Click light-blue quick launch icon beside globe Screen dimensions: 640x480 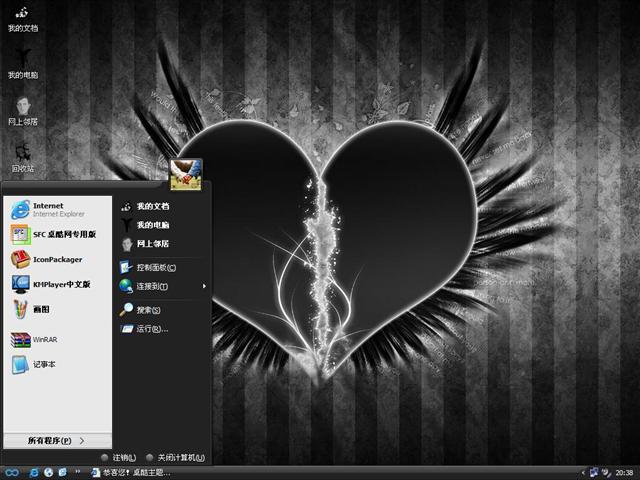62,473
